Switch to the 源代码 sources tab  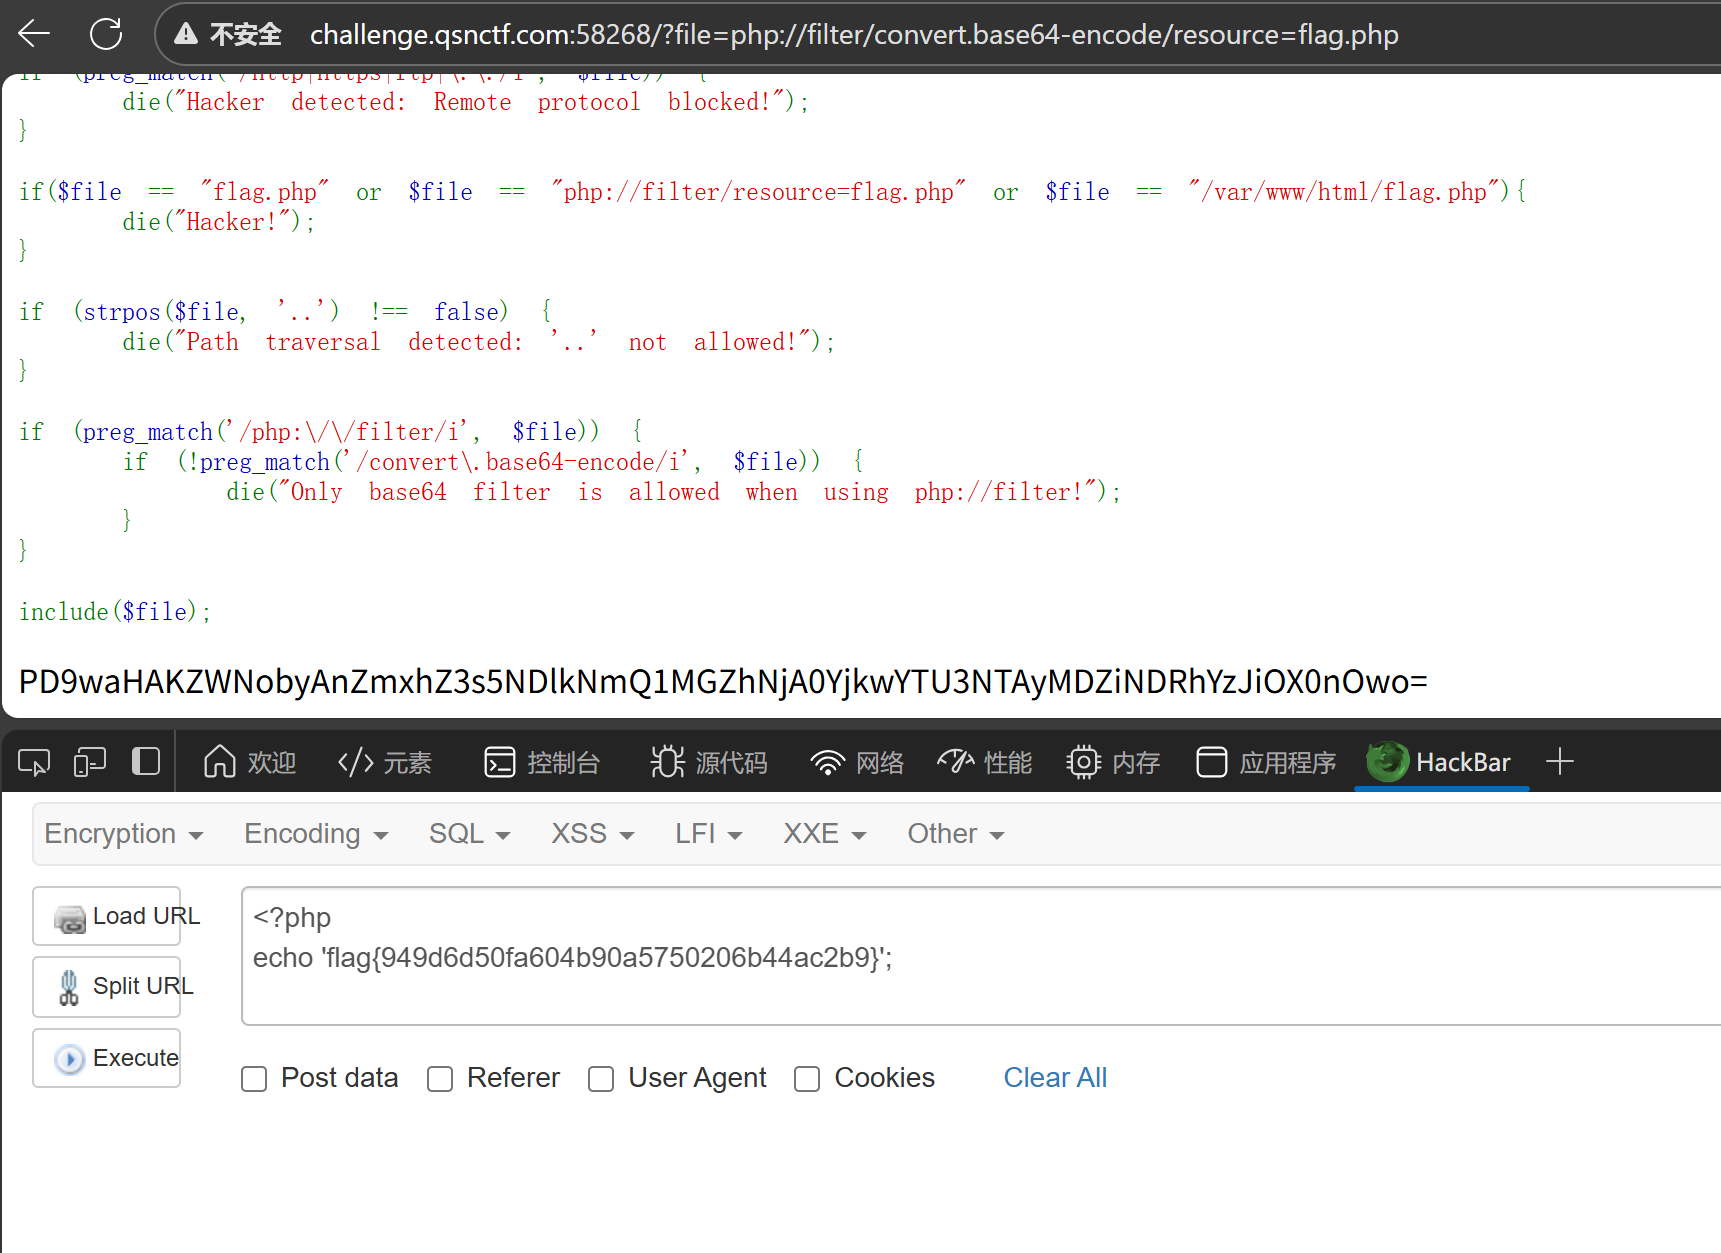[x=709, y=763]
